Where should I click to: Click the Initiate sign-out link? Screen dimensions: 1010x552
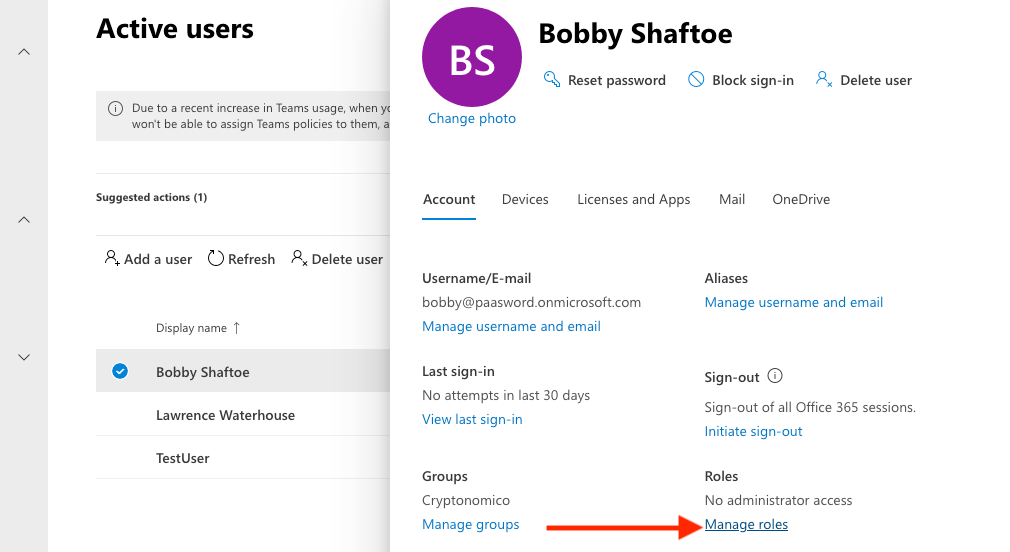point(753,431)
